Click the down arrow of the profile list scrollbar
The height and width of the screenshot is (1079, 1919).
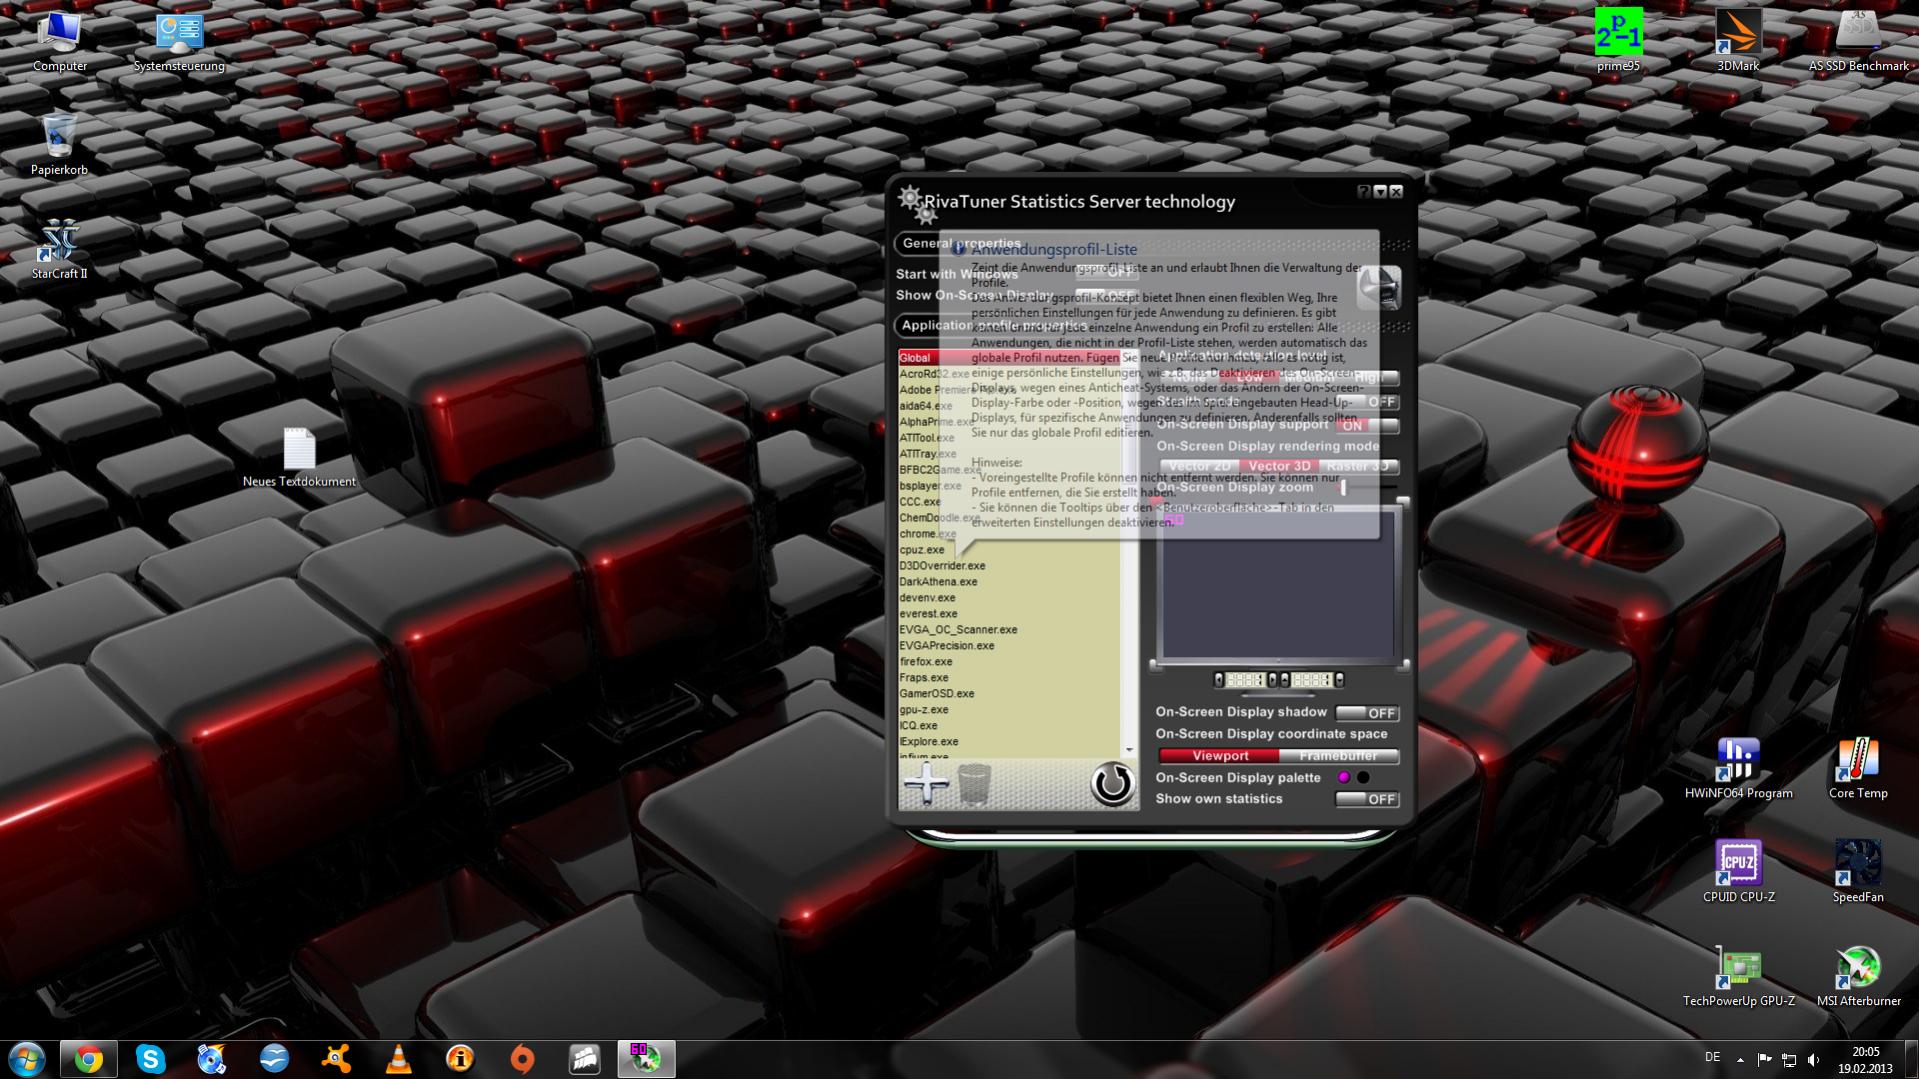1130,750
